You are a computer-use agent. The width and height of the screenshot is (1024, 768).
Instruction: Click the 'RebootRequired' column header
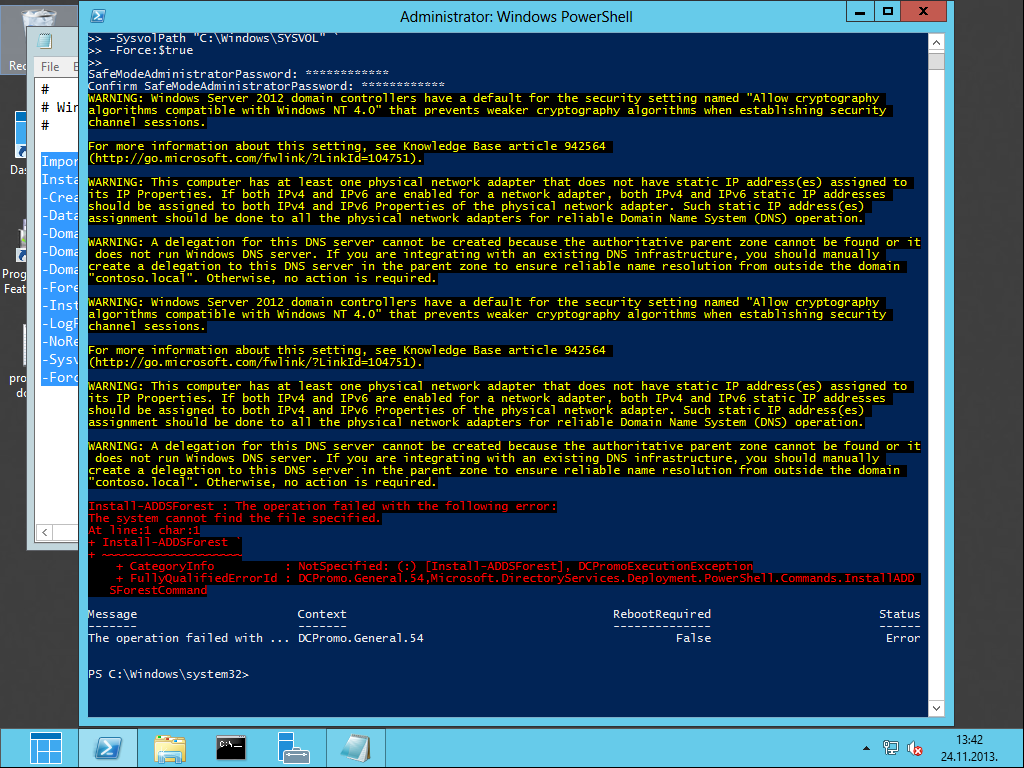(x=662, y=614)
